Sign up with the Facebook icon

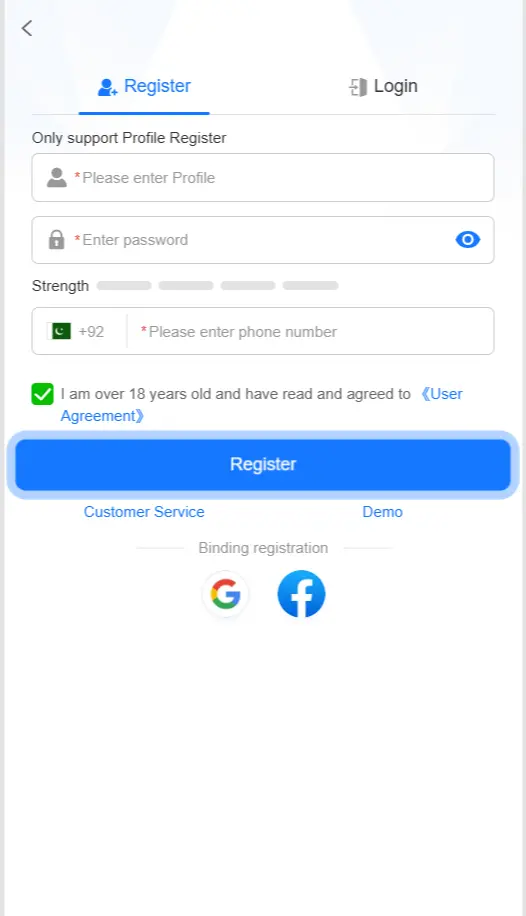point(301,594)
